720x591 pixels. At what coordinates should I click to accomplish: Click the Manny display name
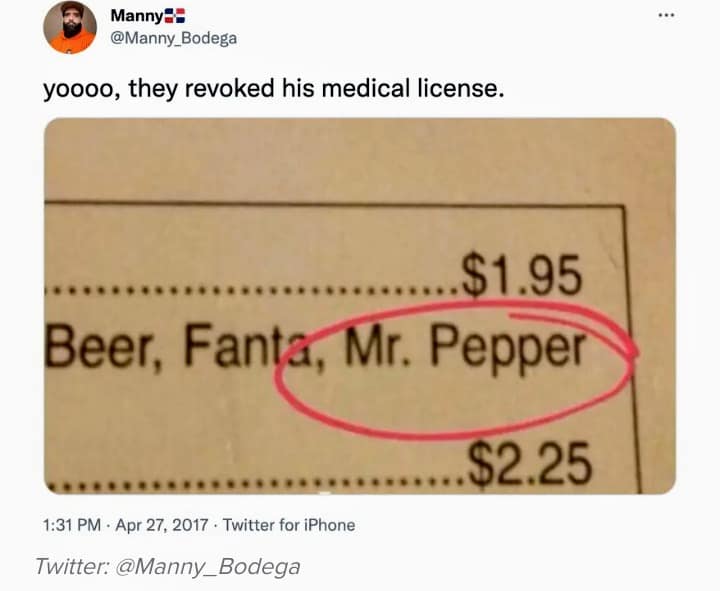point(137,16)
